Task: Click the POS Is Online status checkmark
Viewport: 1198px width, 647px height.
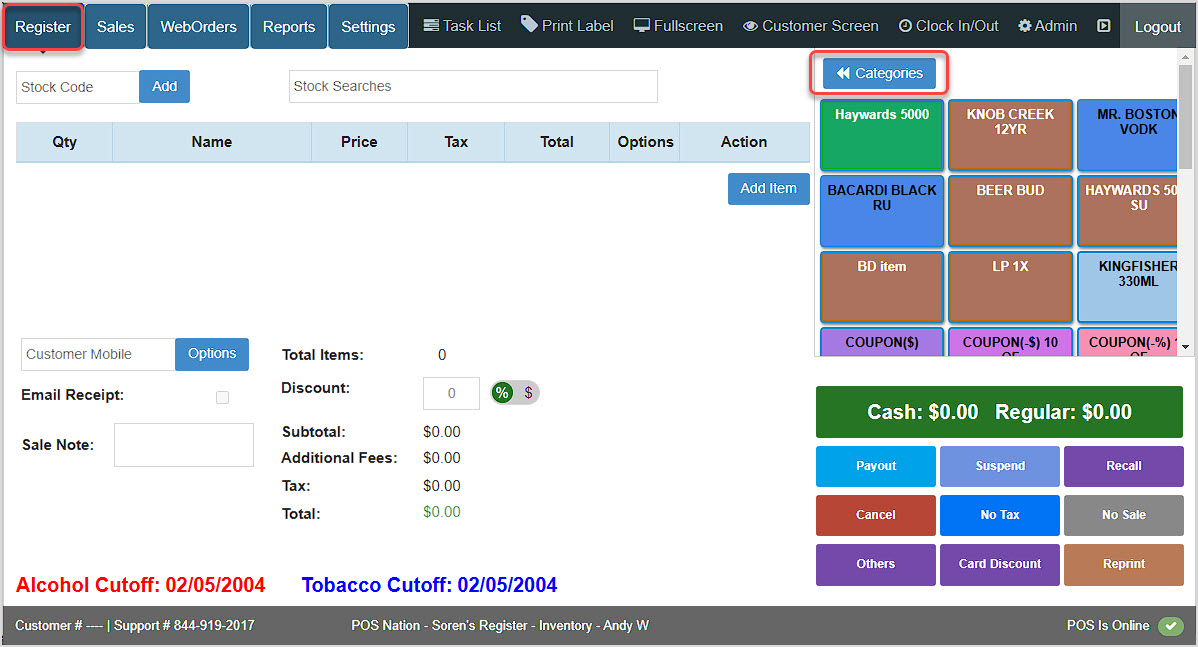Action: [1171, 626]
